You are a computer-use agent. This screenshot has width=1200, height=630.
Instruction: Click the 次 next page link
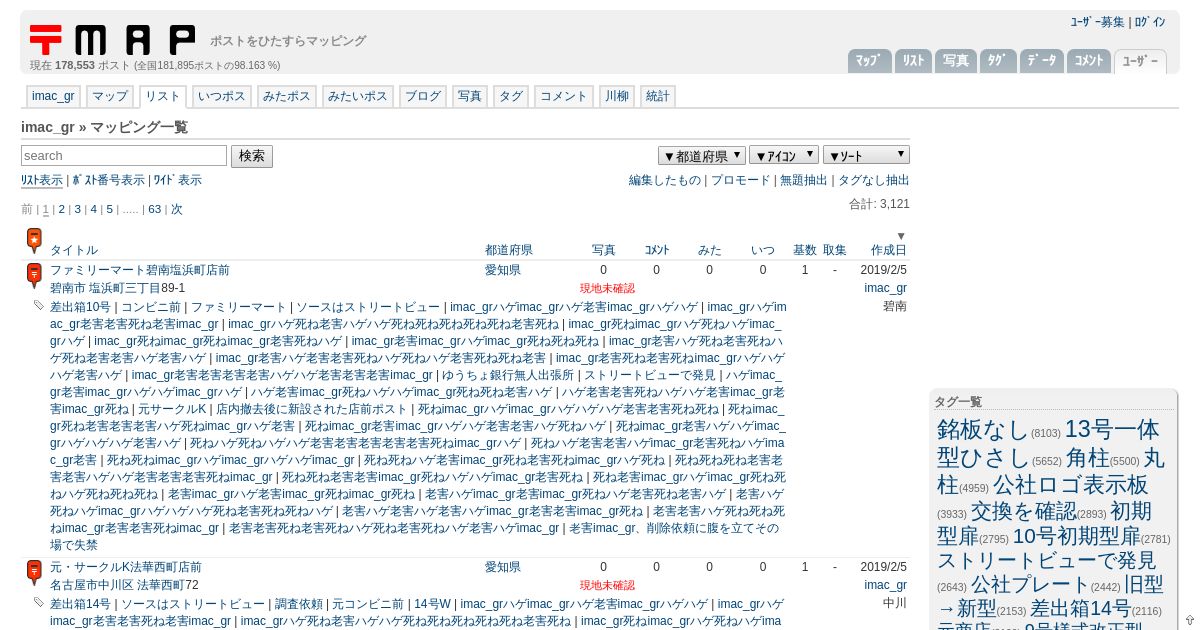click(177, 209)
